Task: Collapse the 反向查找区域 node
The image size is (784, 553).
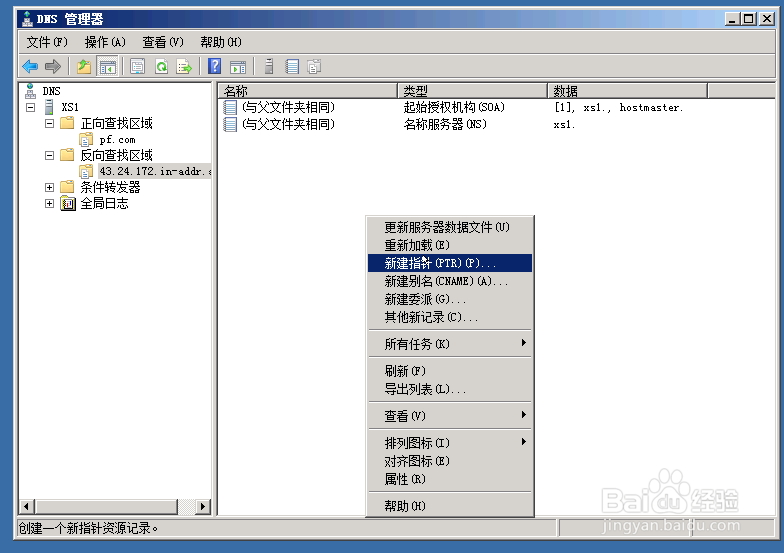Action: pos(50,155)
